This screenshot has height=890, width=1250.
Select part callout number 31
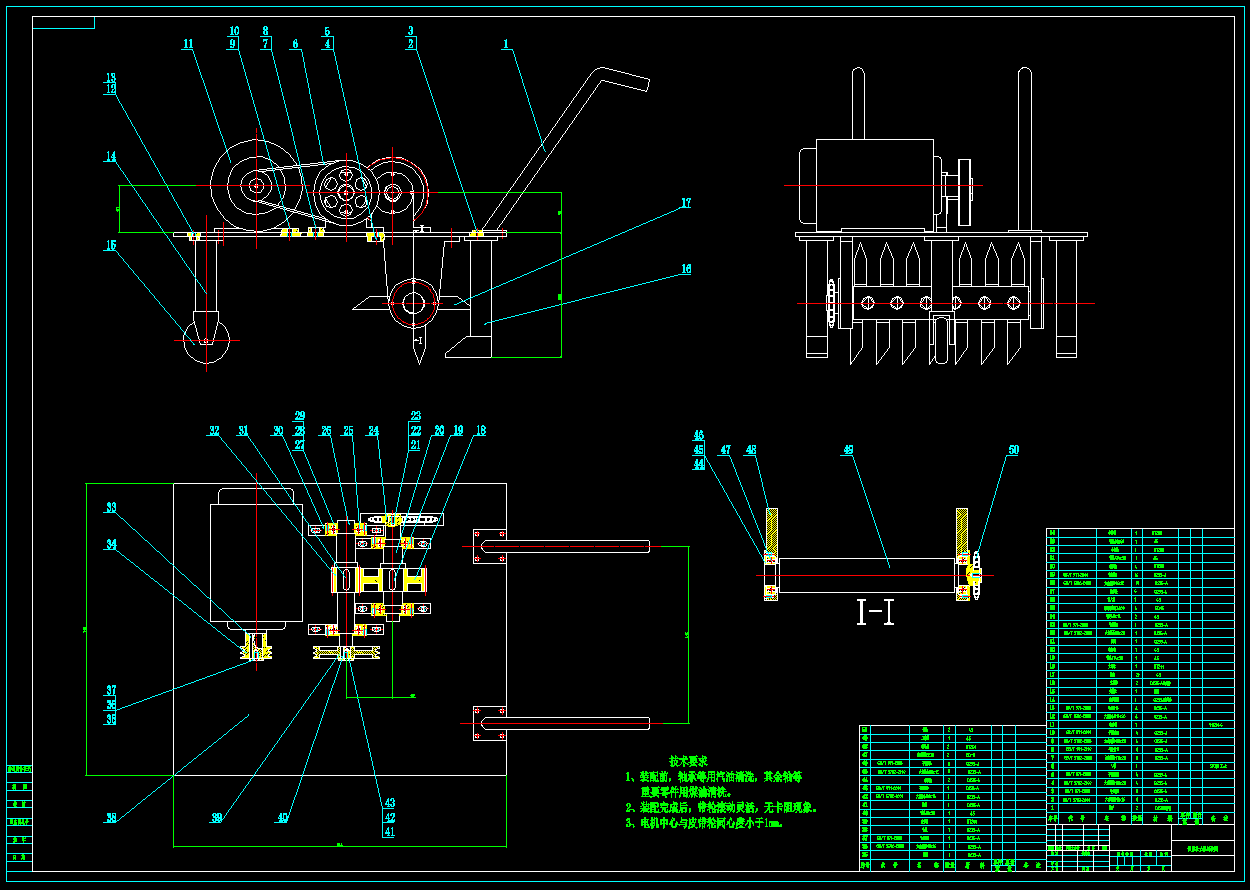tap(243, 431)
